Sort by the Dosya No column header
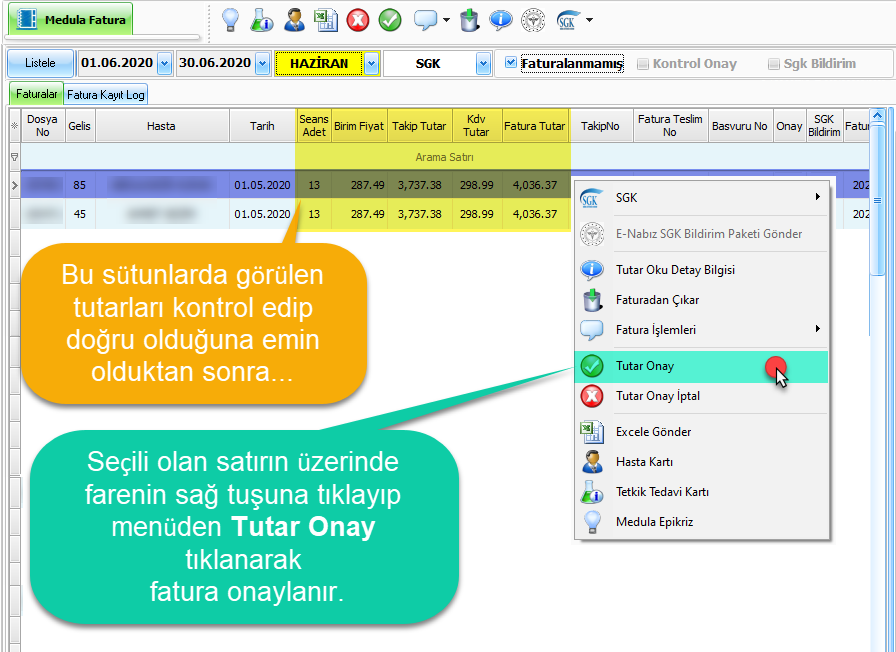The width and height of the screenshot is (896, 652). [x=42, y=126]
